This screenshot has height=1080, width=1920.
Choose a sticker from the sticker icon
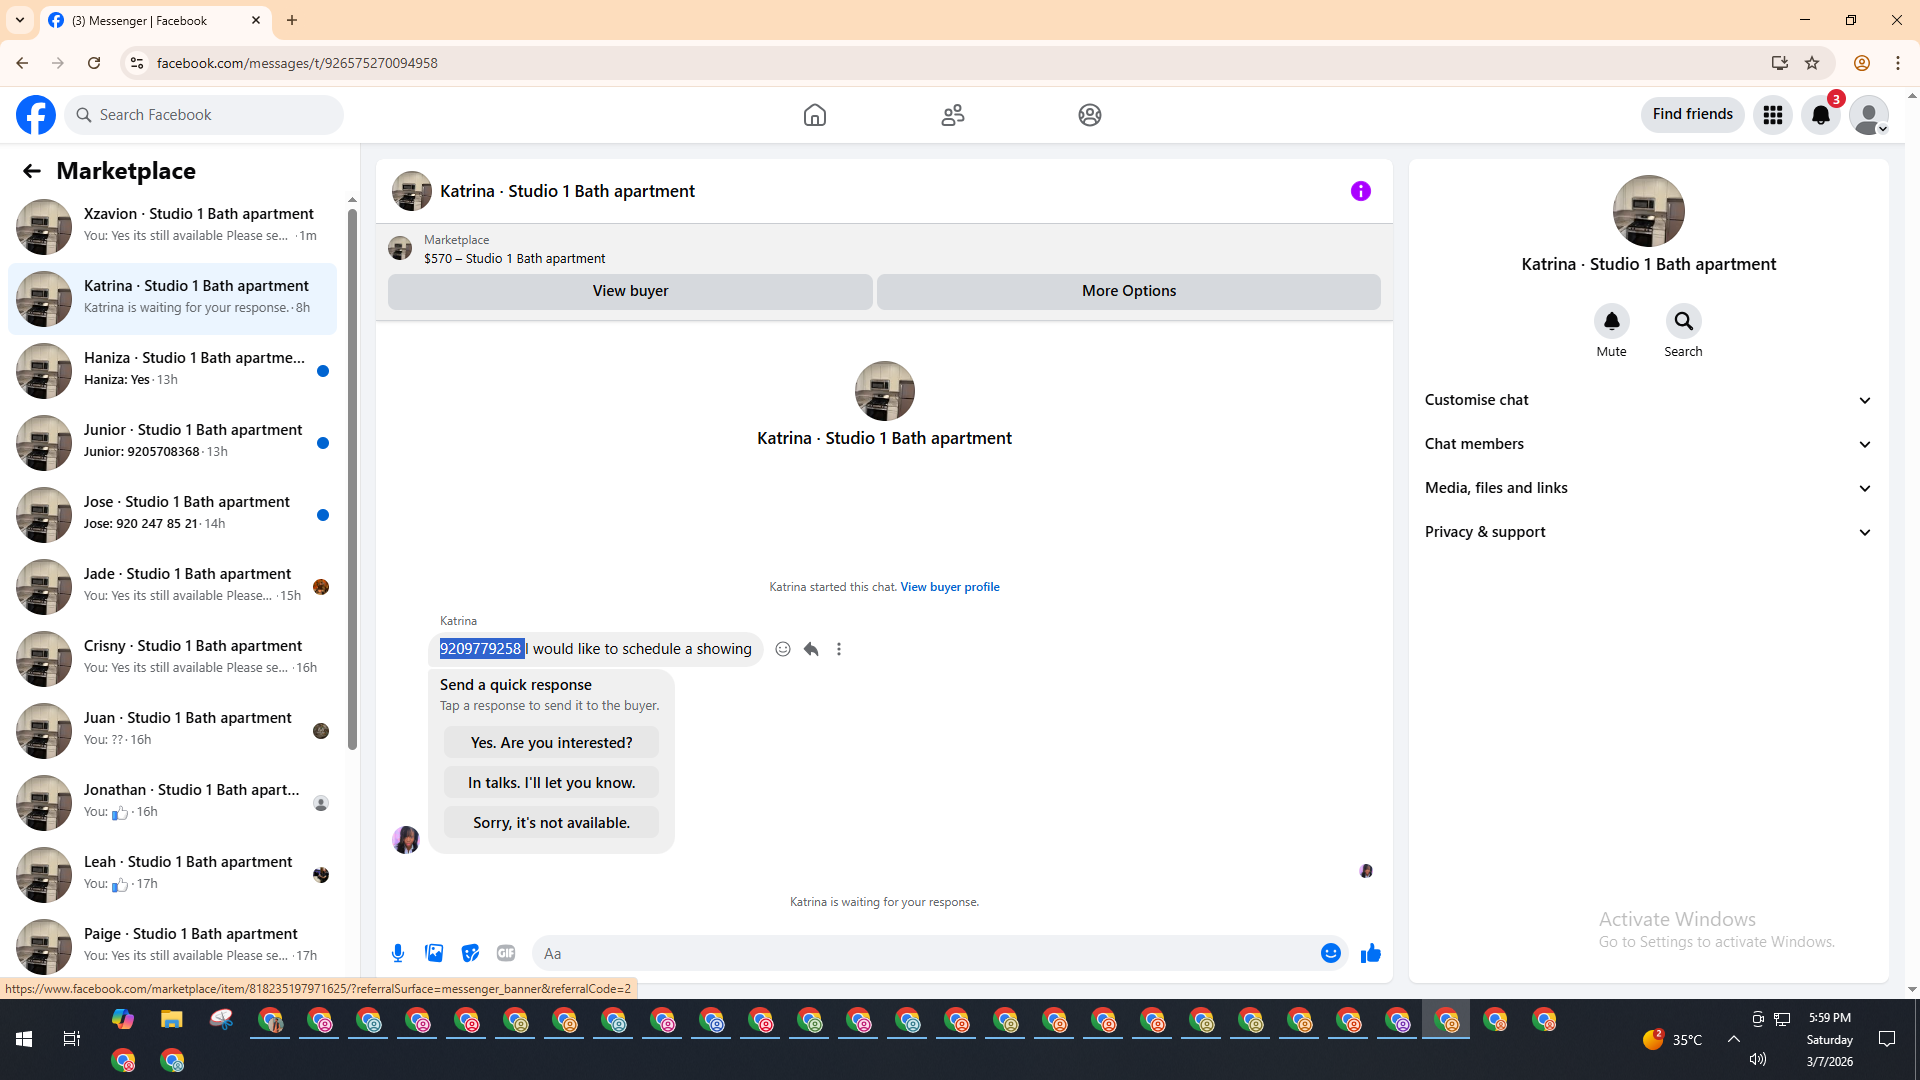pos(470,953)
